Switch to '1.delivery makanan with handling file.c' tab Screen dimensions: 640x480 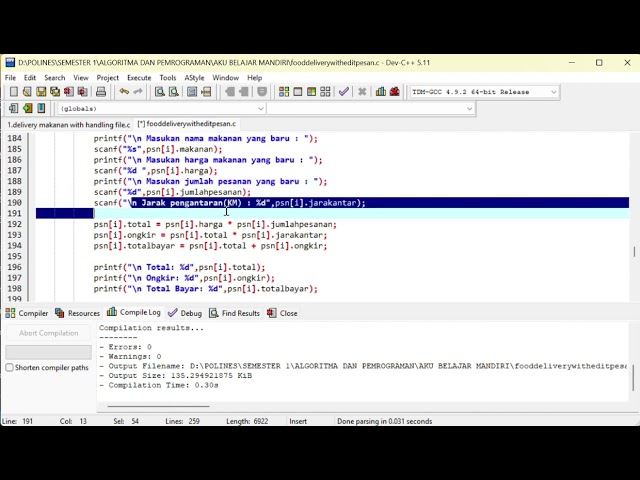[69, 124]
